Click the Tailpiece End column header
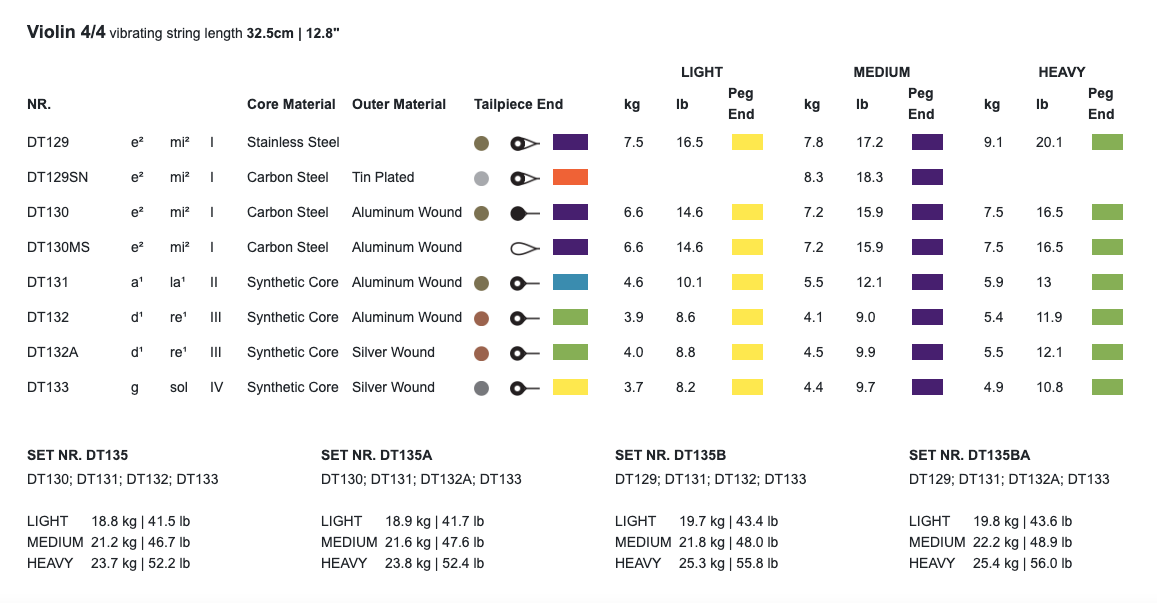 click(518, 104)
